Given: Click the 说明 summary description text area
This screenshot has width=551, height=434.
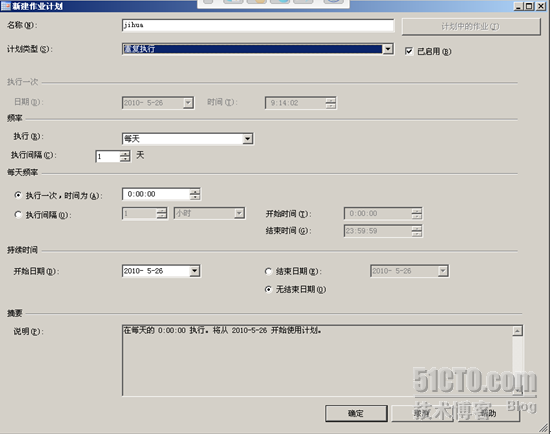Looking at the screenshot, I should click(317, 360).
